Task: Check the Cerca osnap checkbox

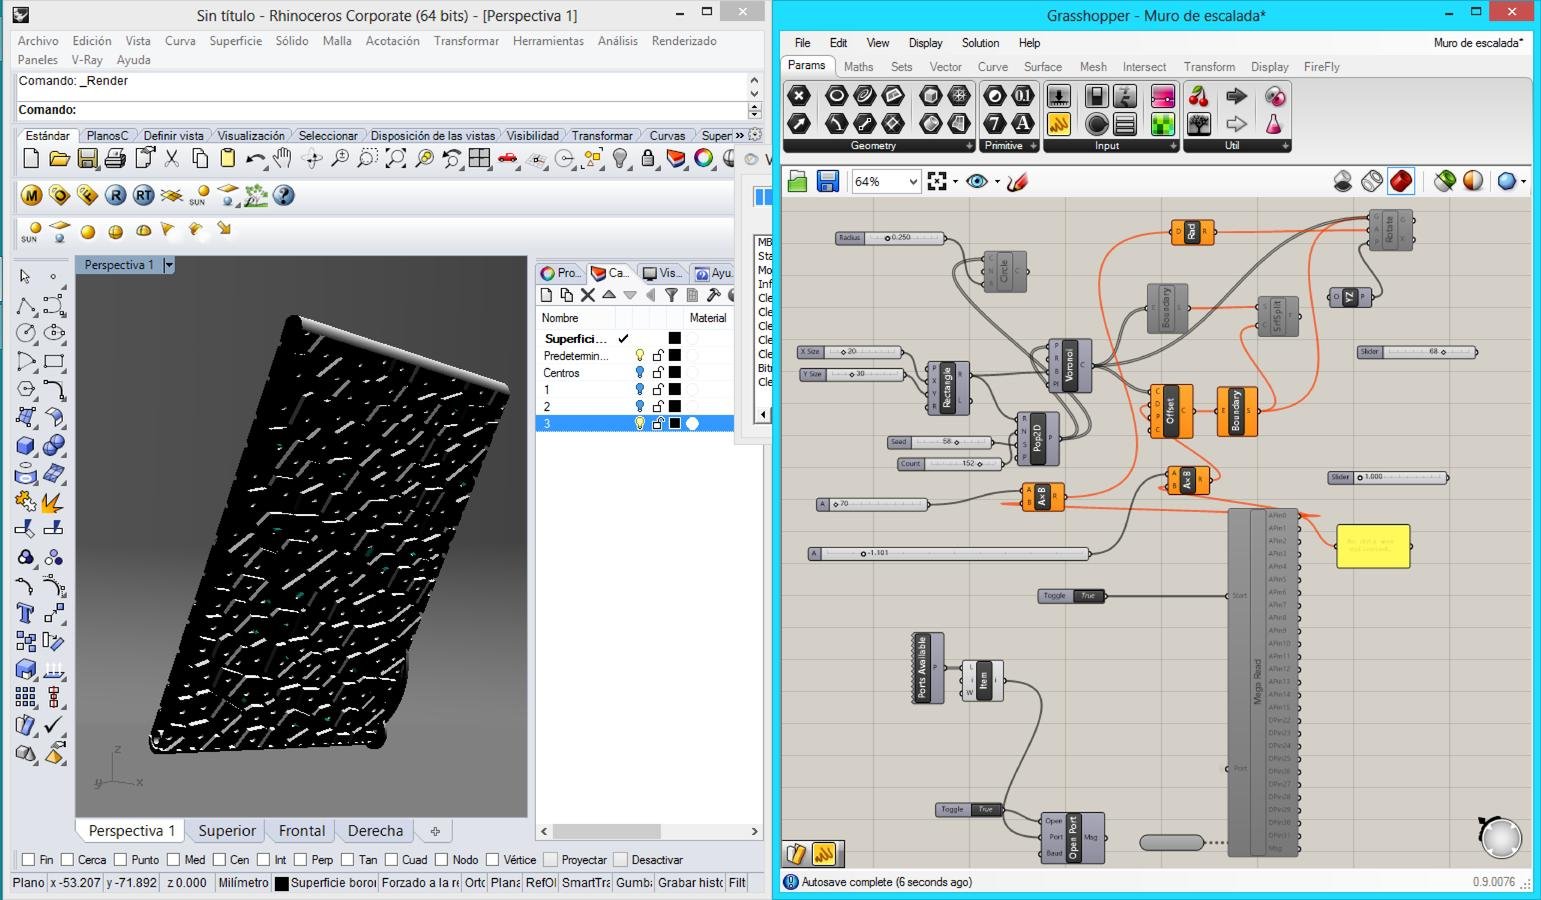Action: (68, 860)
